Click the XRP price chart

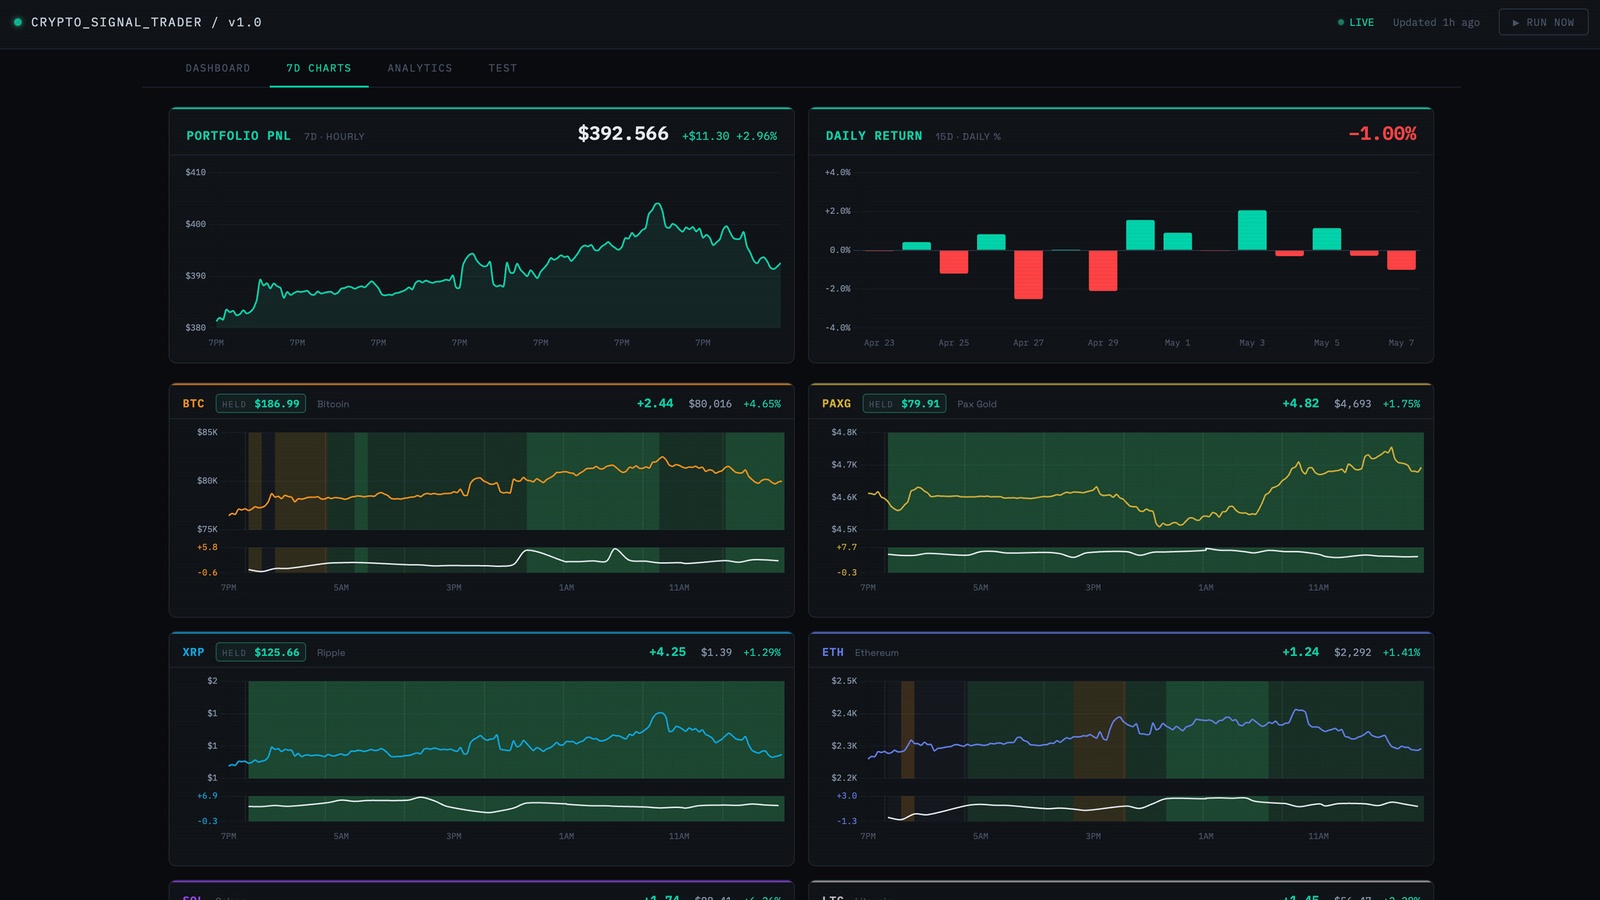[x=506, y=730]
